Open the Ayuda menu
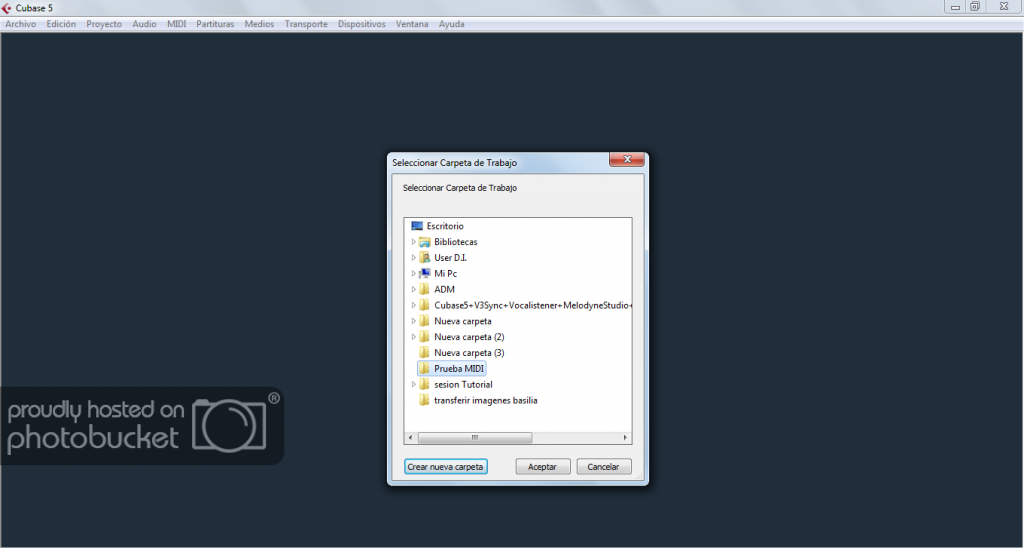 click(451, 24)
